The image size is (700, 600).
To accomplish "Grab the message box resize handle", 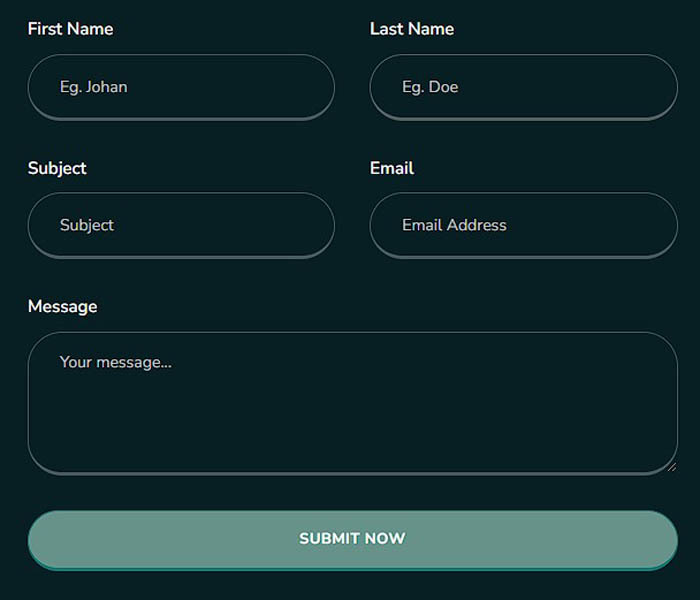I will (x=671, y=467).
